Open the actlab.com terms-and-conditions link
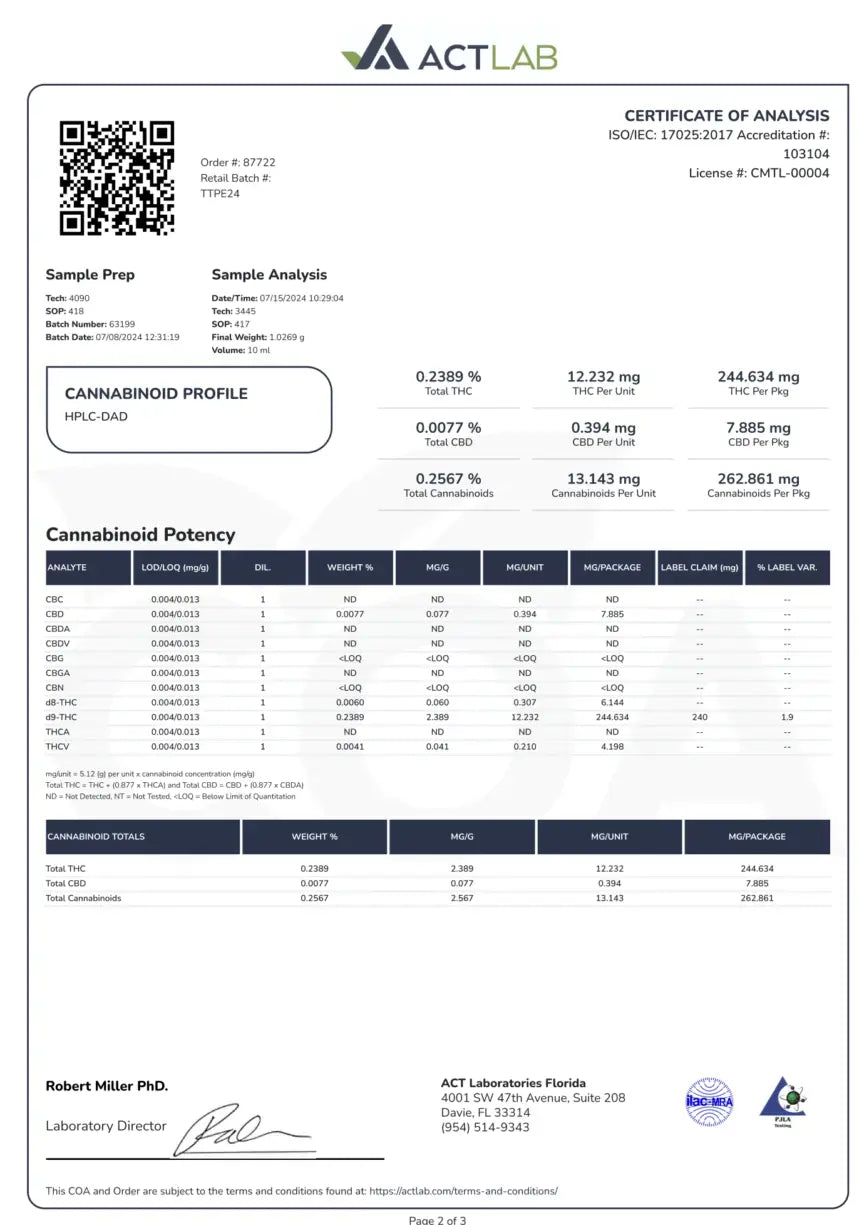Image resolution: width=864 pixels, height=1225 pixels. pos(463,1191)
